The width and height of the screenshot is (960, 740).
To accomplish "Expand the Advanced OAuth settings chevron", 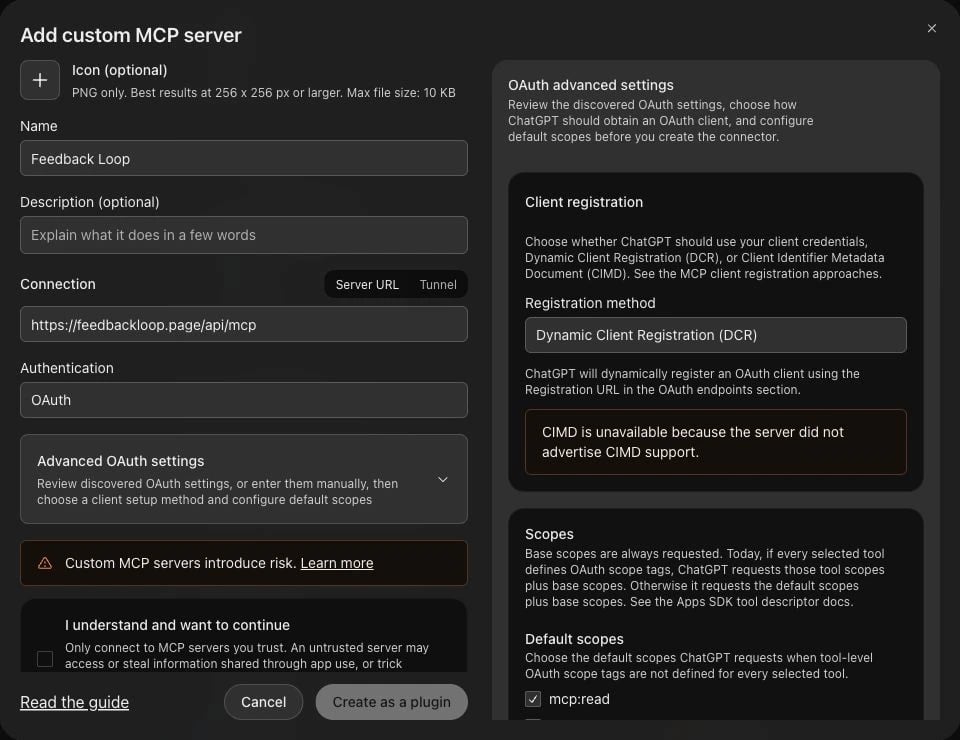I will pos(443,479).
